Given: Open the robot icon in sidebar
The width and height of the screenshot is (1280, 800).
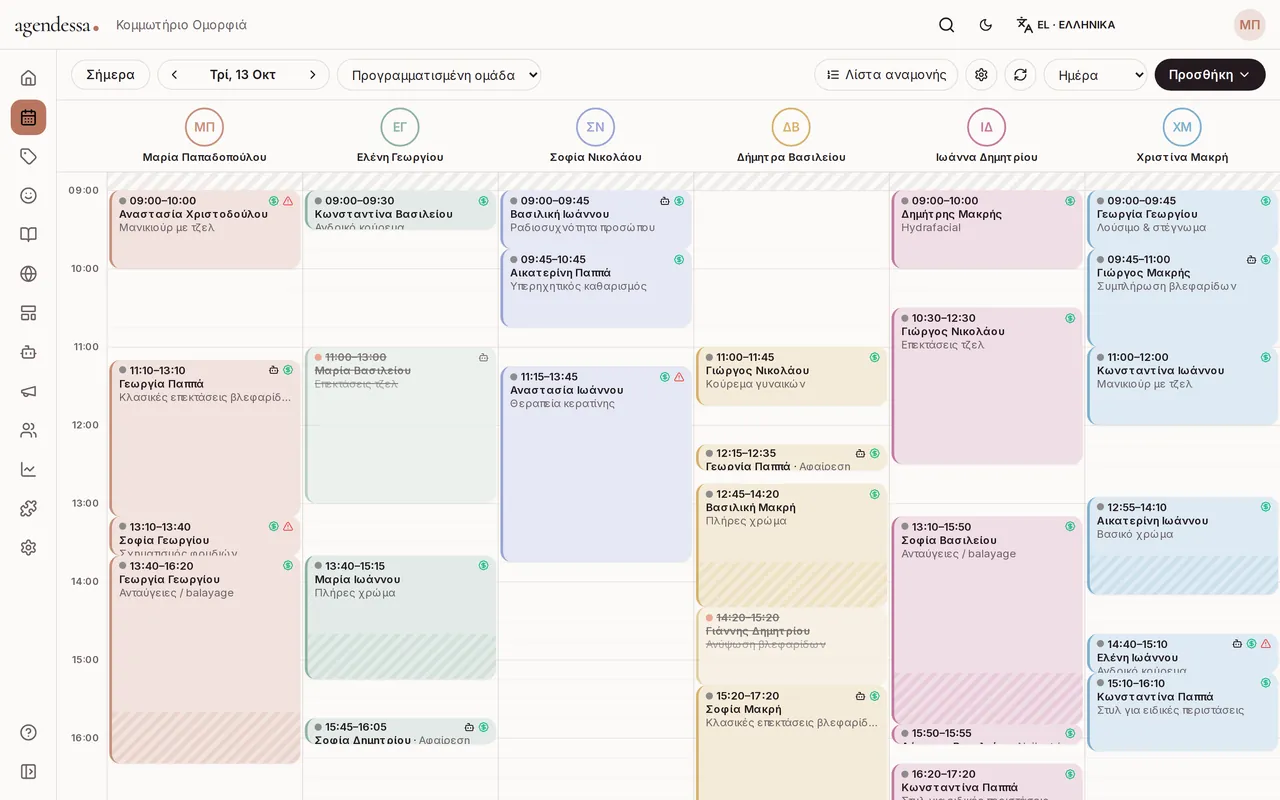Looking at the screenshot, I should coord(28,352).
